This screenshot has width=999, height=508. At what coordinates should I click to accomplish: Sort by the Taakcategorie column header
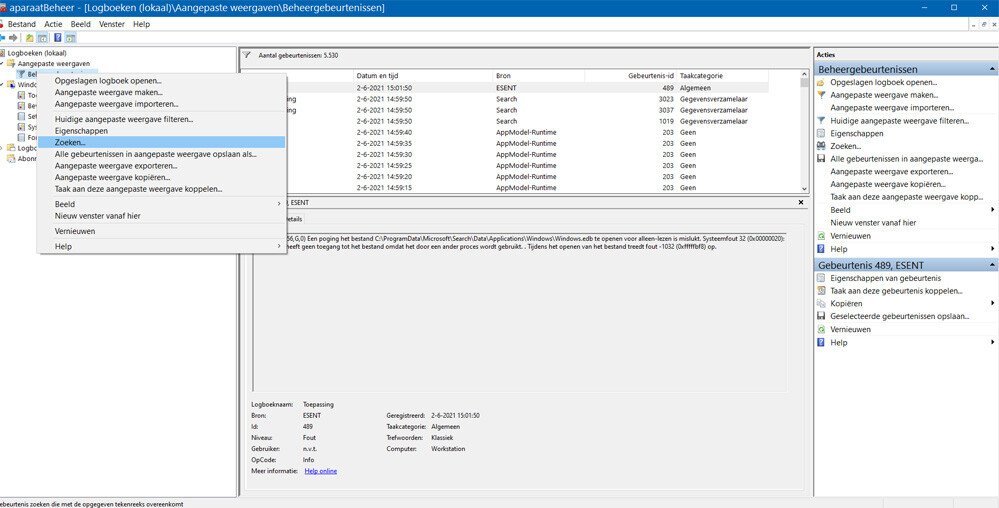(x=722, y=75)
